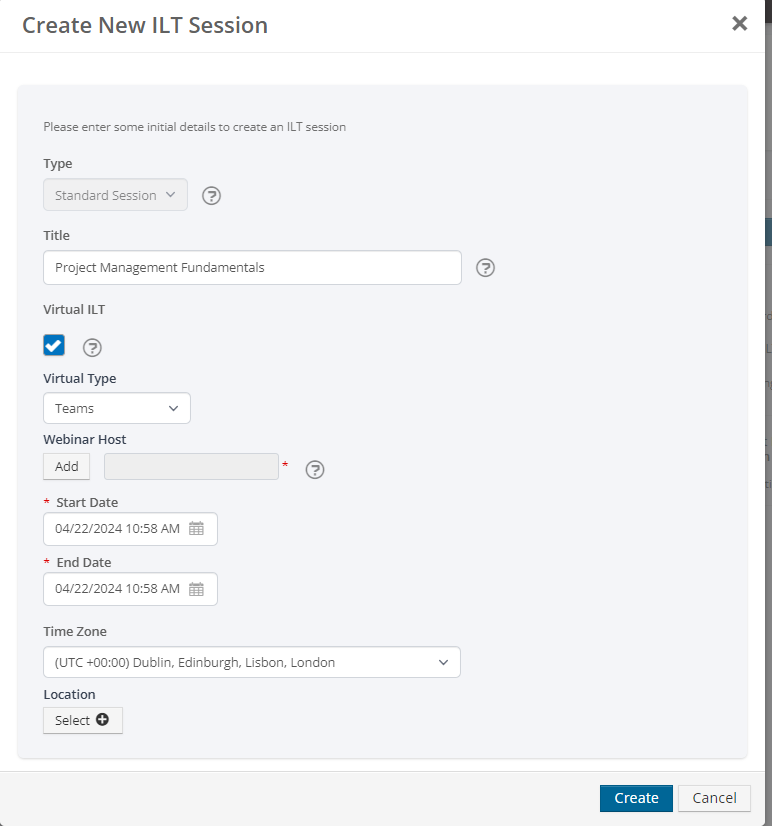
Task: Click the help icon beside Title field
Action: (485, 268)
